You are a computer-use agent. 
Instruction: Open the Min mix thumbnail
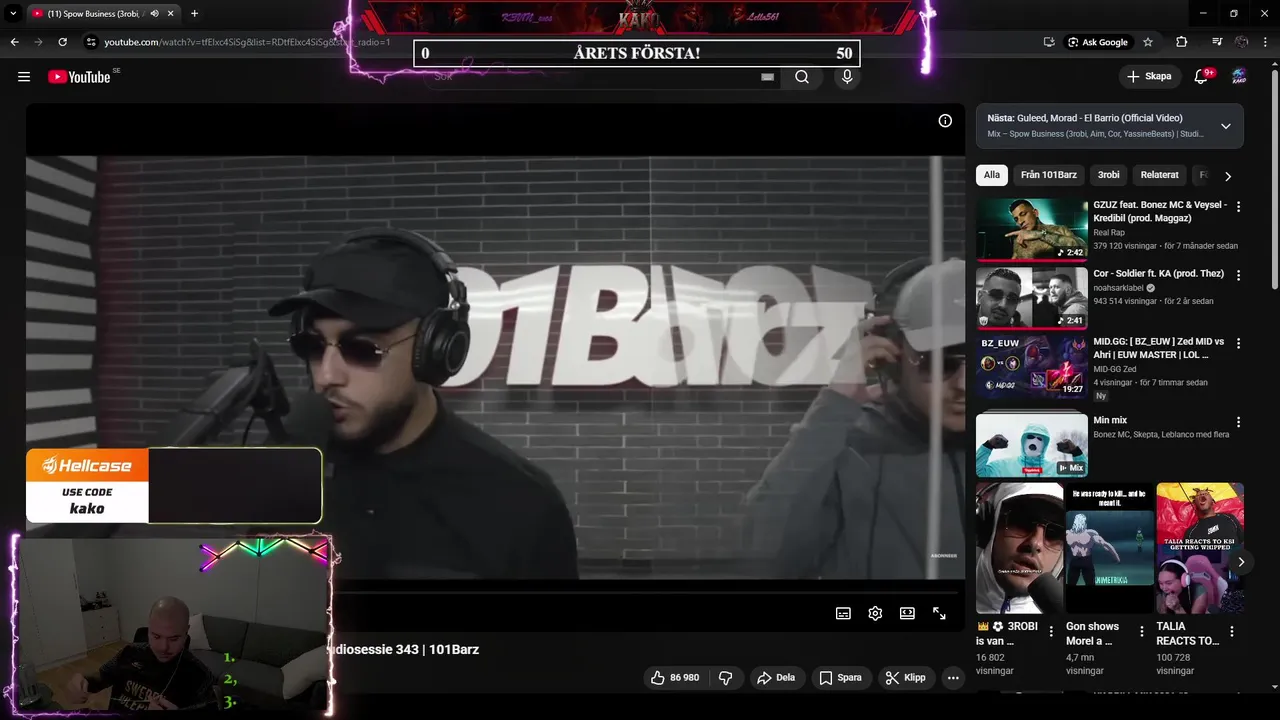(1032, 444)
